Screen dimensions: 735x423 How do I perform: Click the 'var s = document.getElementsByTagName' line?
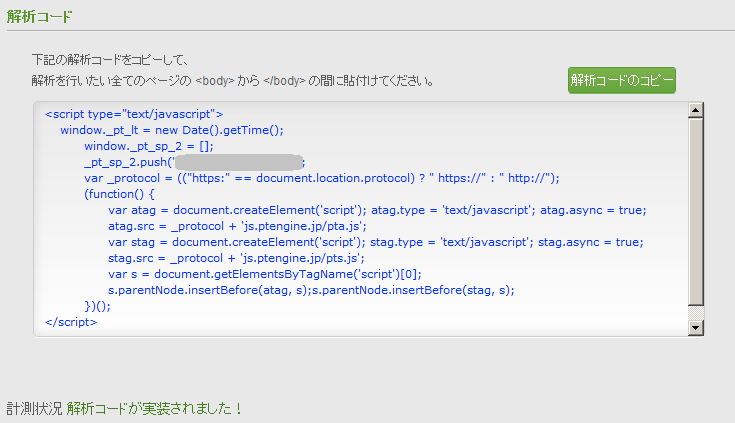[x=264, y=273]
